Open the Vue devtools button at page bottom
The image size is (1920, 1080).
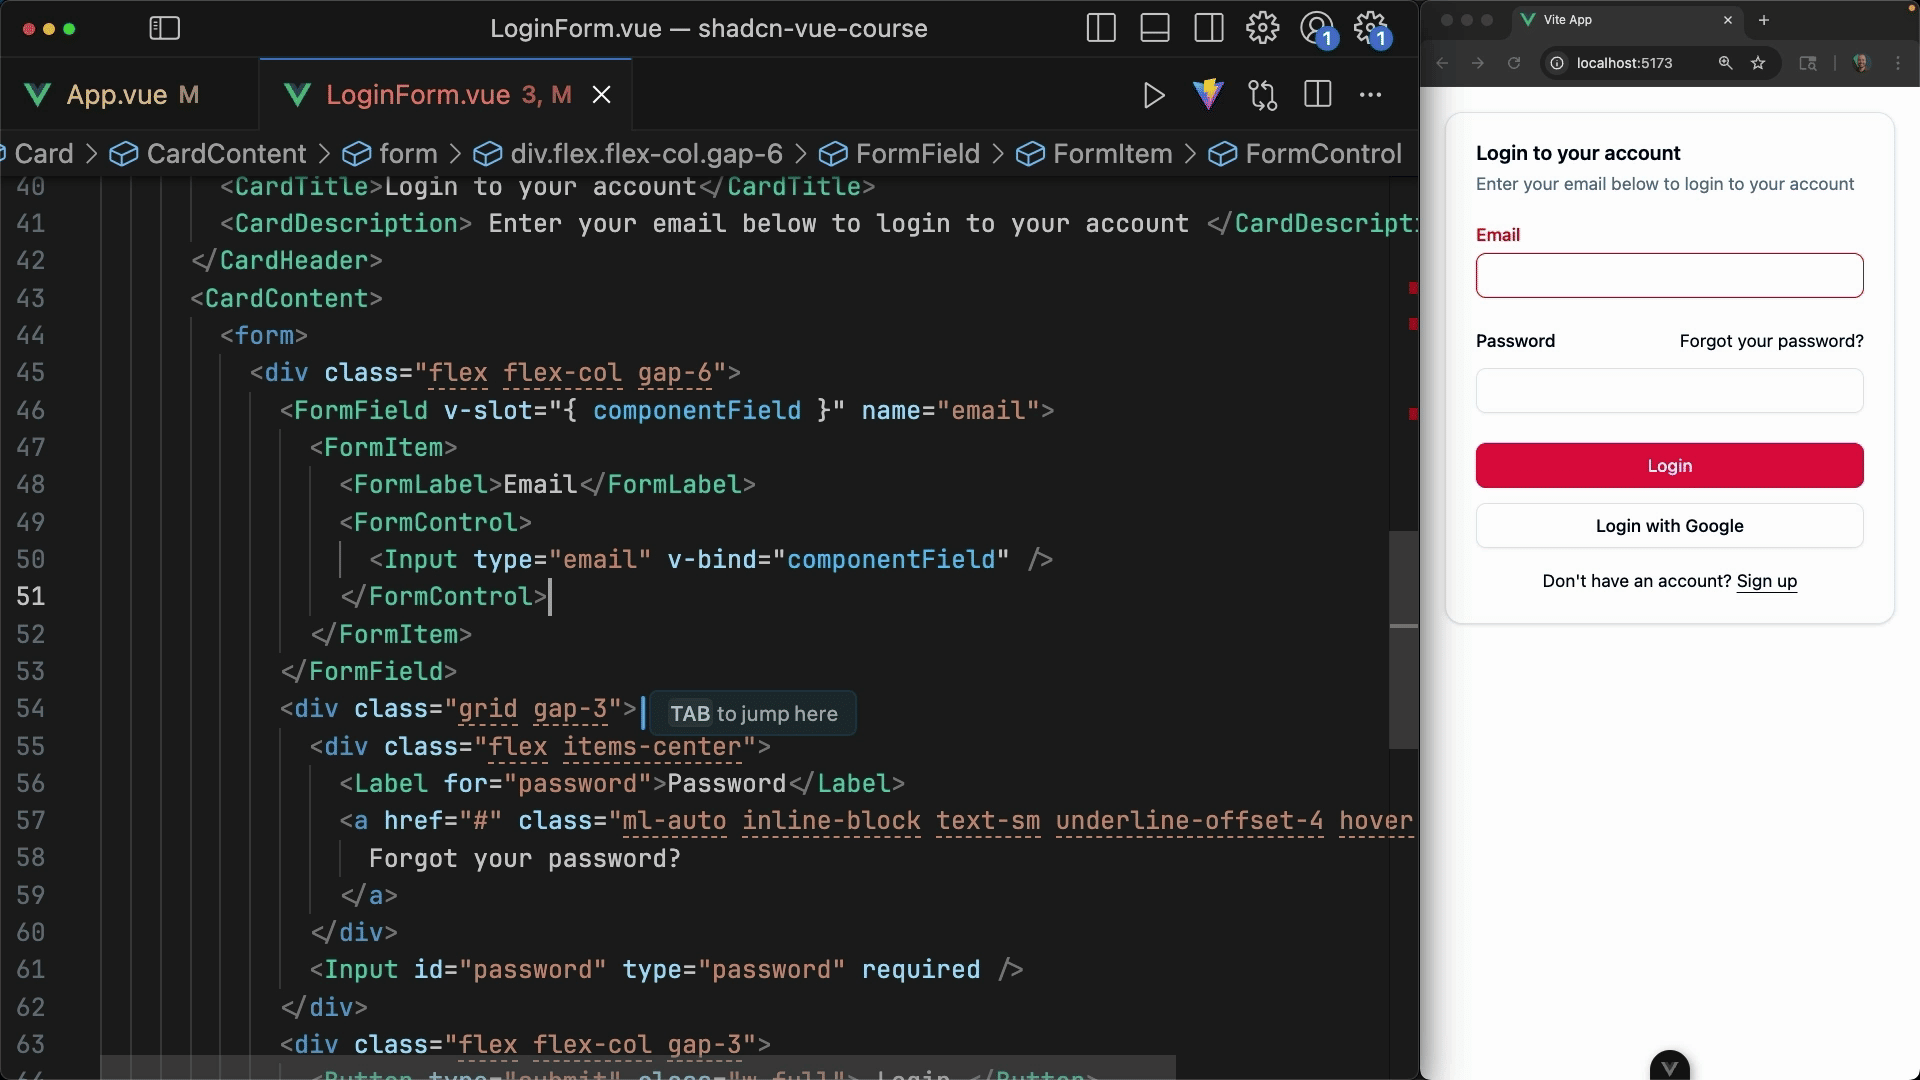(1669, 1066)
